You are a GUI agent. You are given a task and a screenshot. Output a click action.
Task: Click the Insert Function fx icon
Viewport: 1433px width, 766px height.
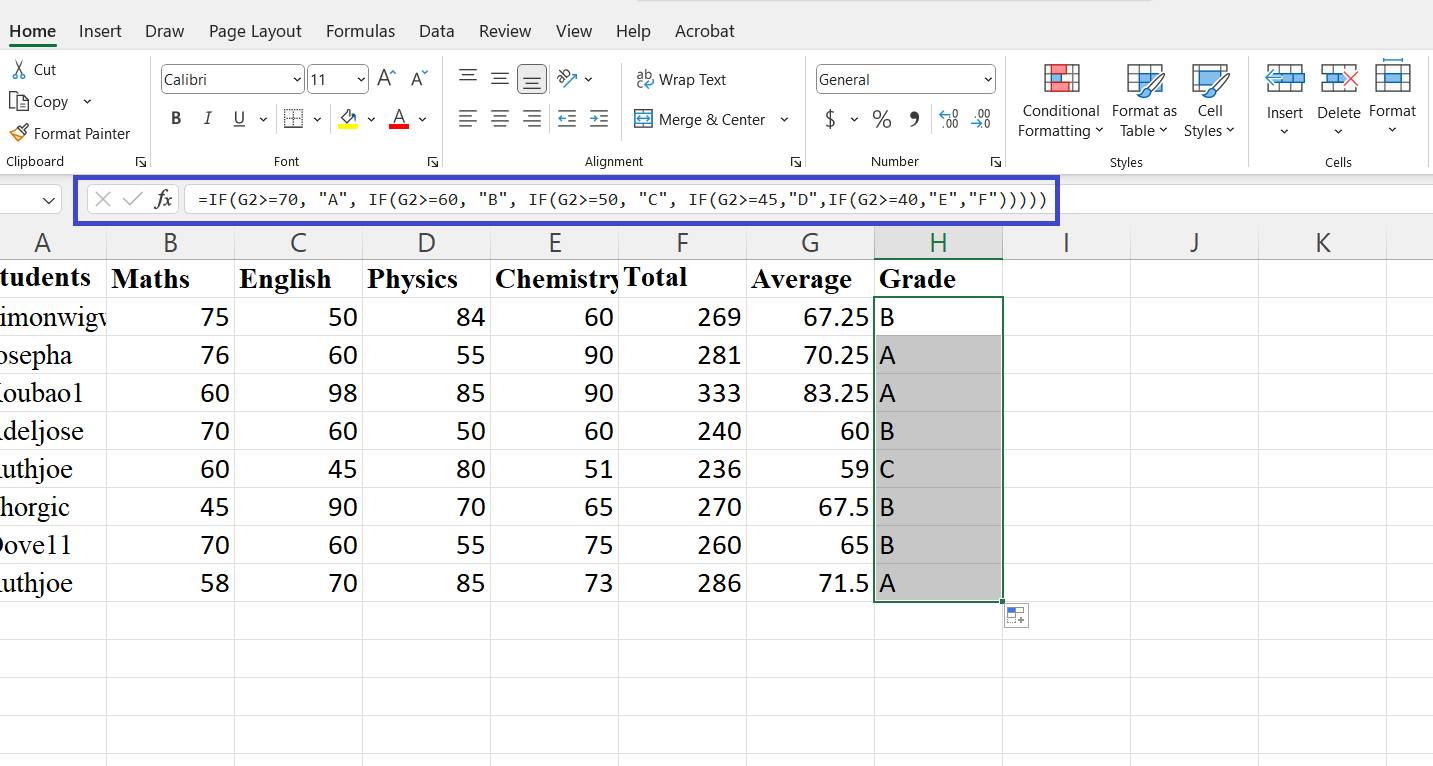[163, 199]
